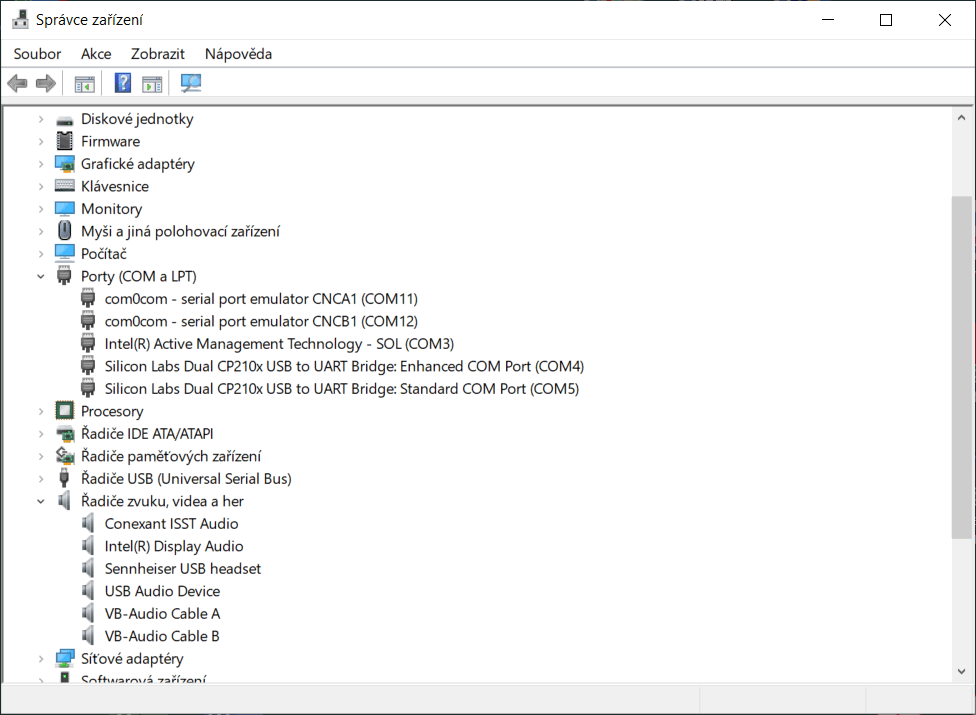Click the Grafické adaptéry device icon
The image size is (976, 715).
pyautogui.click(x=65, y=164)
